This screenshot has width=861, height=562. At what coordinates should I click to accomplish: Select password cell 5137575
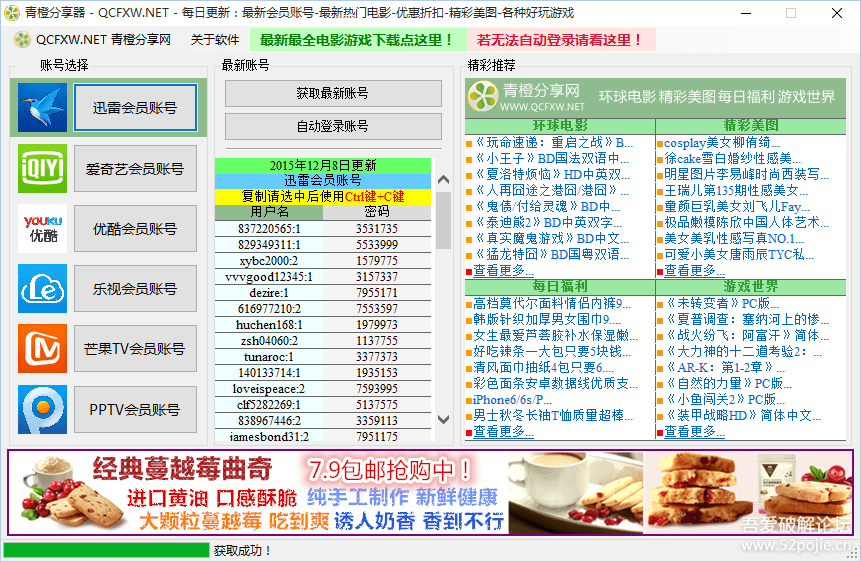coord(377,405)
